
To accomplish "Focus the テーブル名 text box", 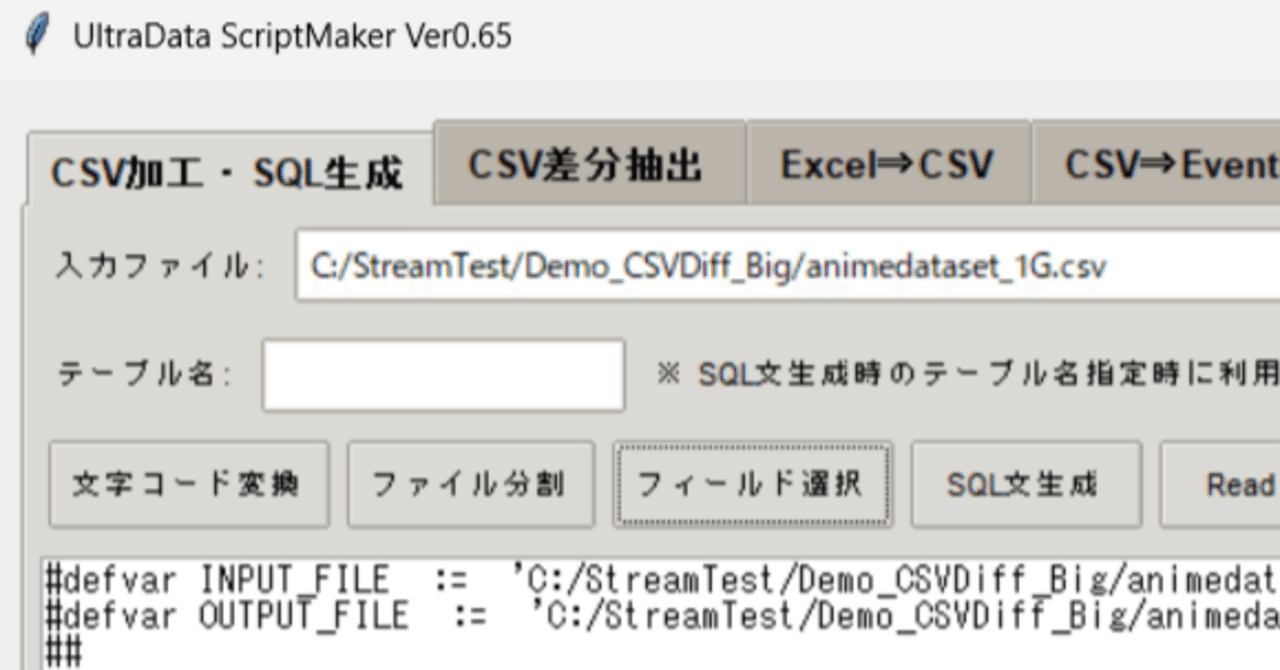I will tap(443, 375).
